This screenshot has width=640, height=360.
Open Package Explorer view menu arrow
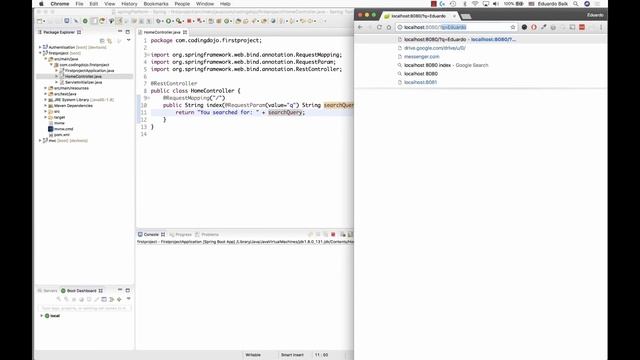pyautogui.click(x=129, y=40)
